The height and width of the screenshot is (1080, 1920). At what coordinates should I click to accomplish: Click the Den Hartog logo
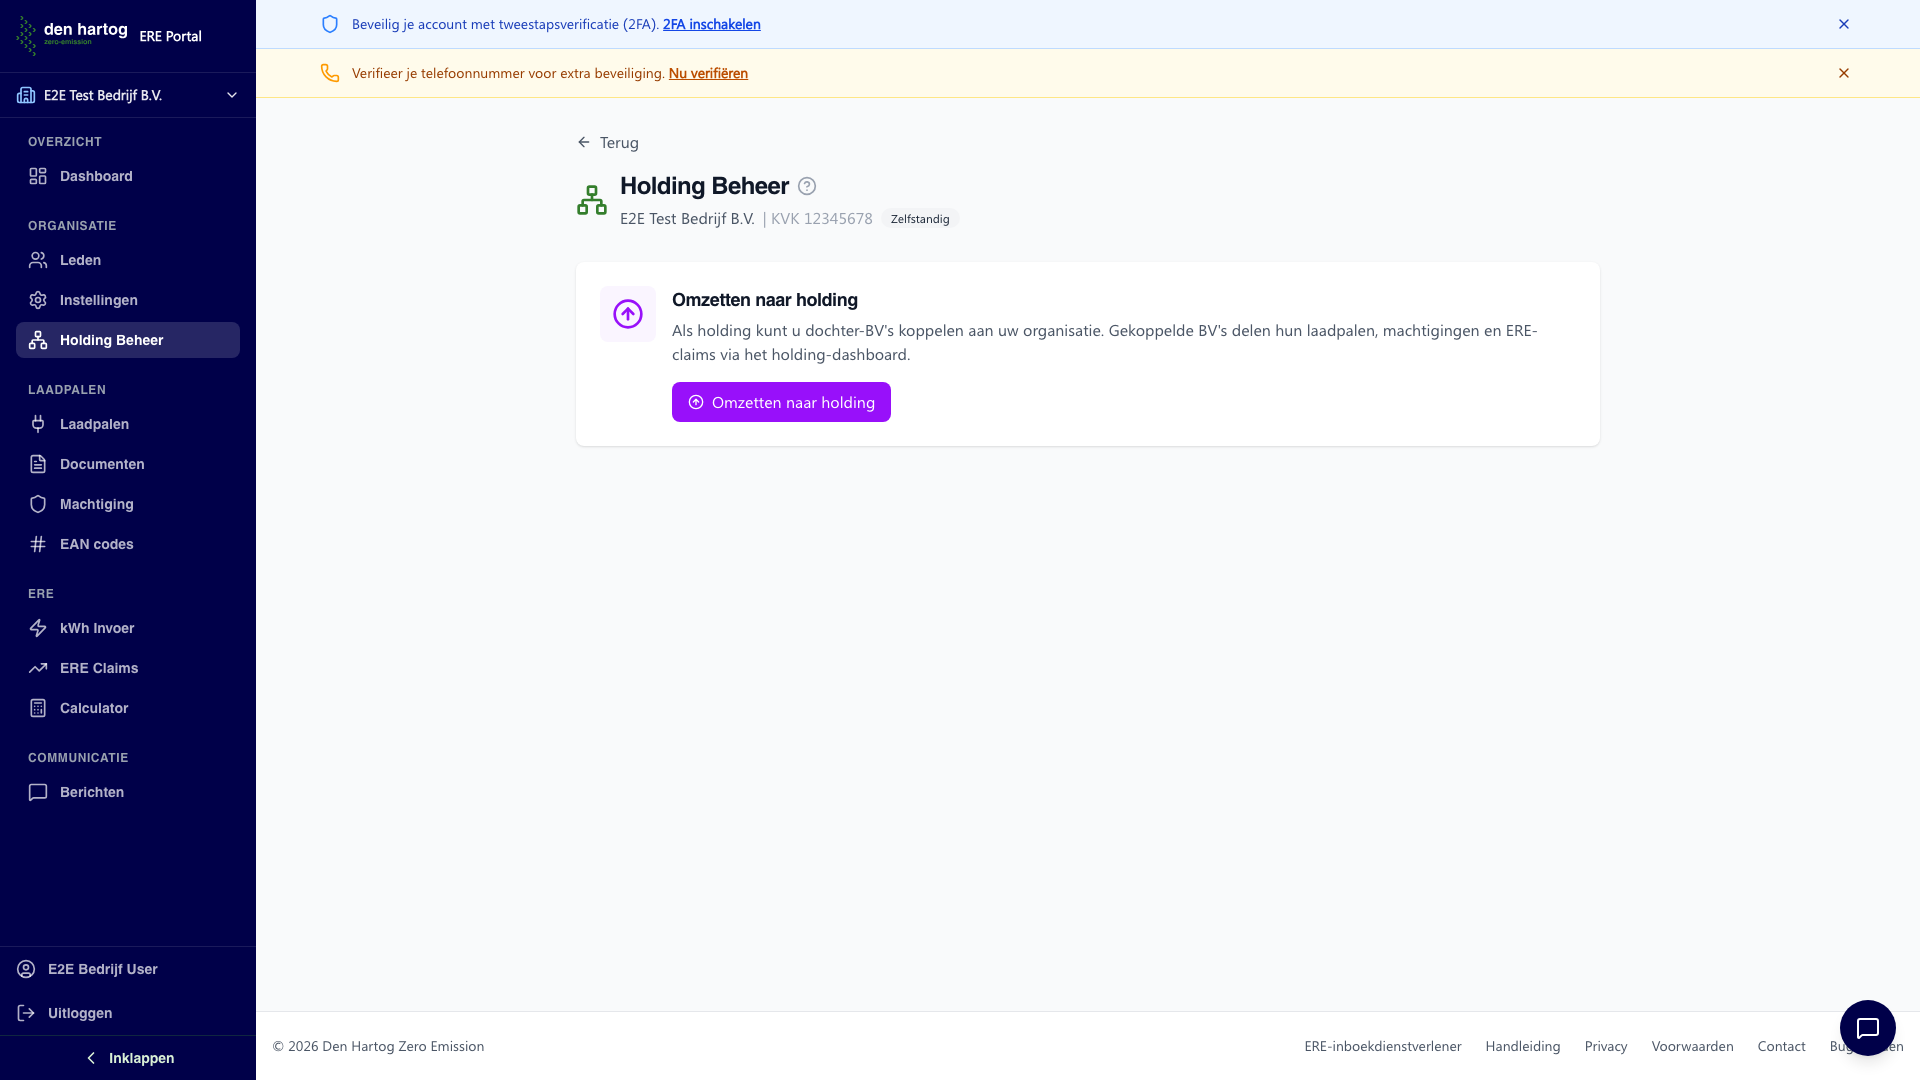click(x=72, y=35)
